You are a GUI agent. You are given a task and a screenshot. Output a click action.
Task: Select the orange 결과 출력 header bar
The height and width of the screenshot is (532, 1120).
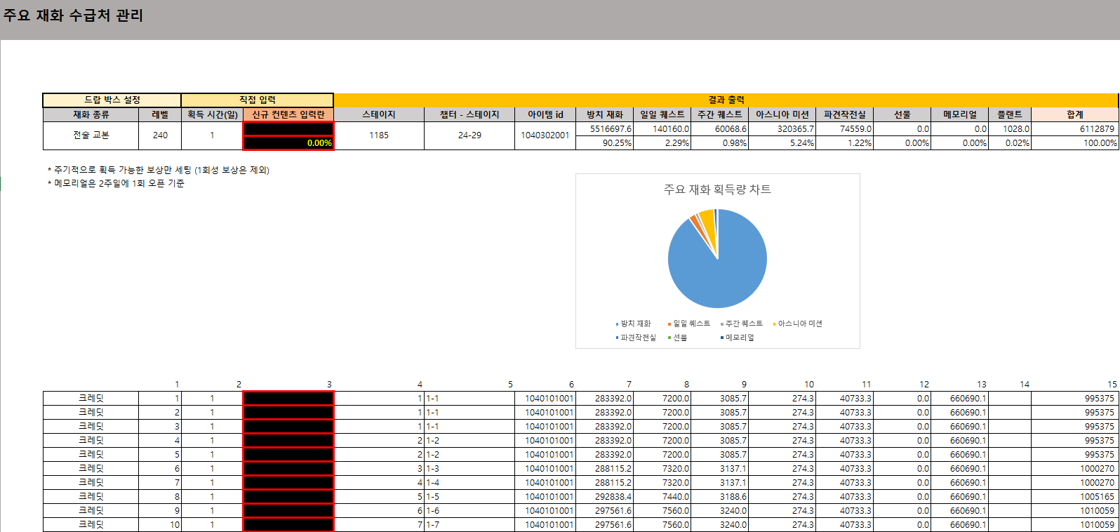[x=725, y=101]
